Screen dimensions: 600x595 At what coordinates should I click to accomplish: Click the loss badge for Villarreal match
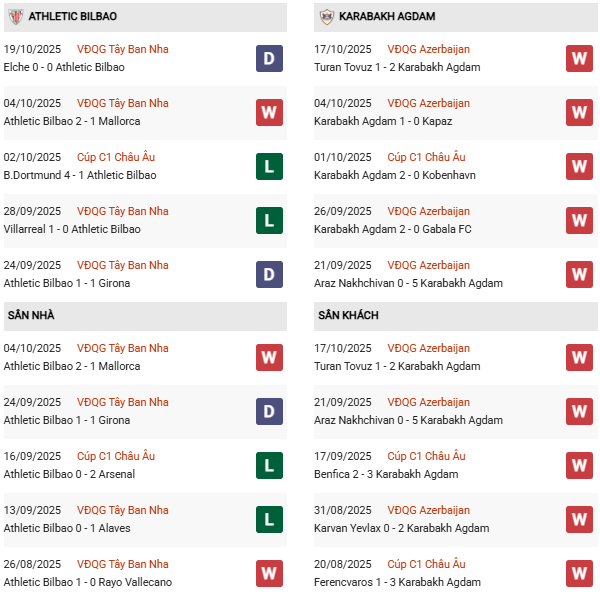click(269, 220)
